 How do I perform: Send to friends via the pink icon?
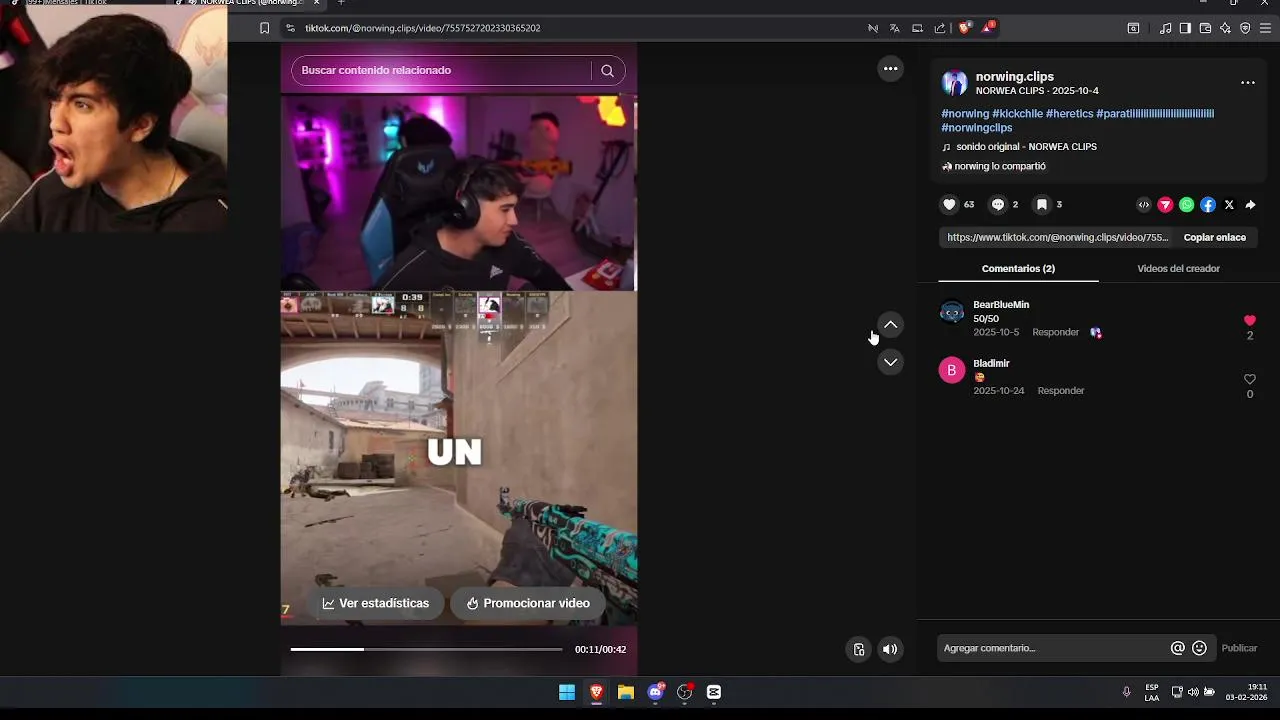pyautogui.click(x=1165, y=205)
